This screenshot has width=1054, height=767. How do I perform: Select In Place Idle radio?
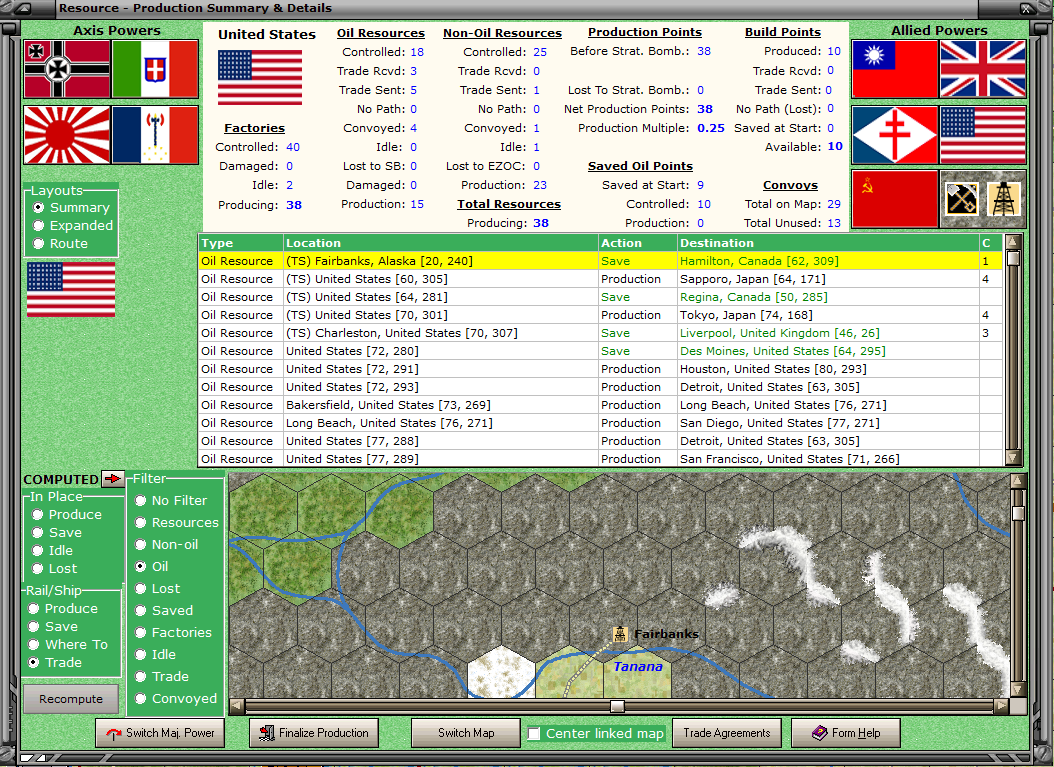point(38,551)
